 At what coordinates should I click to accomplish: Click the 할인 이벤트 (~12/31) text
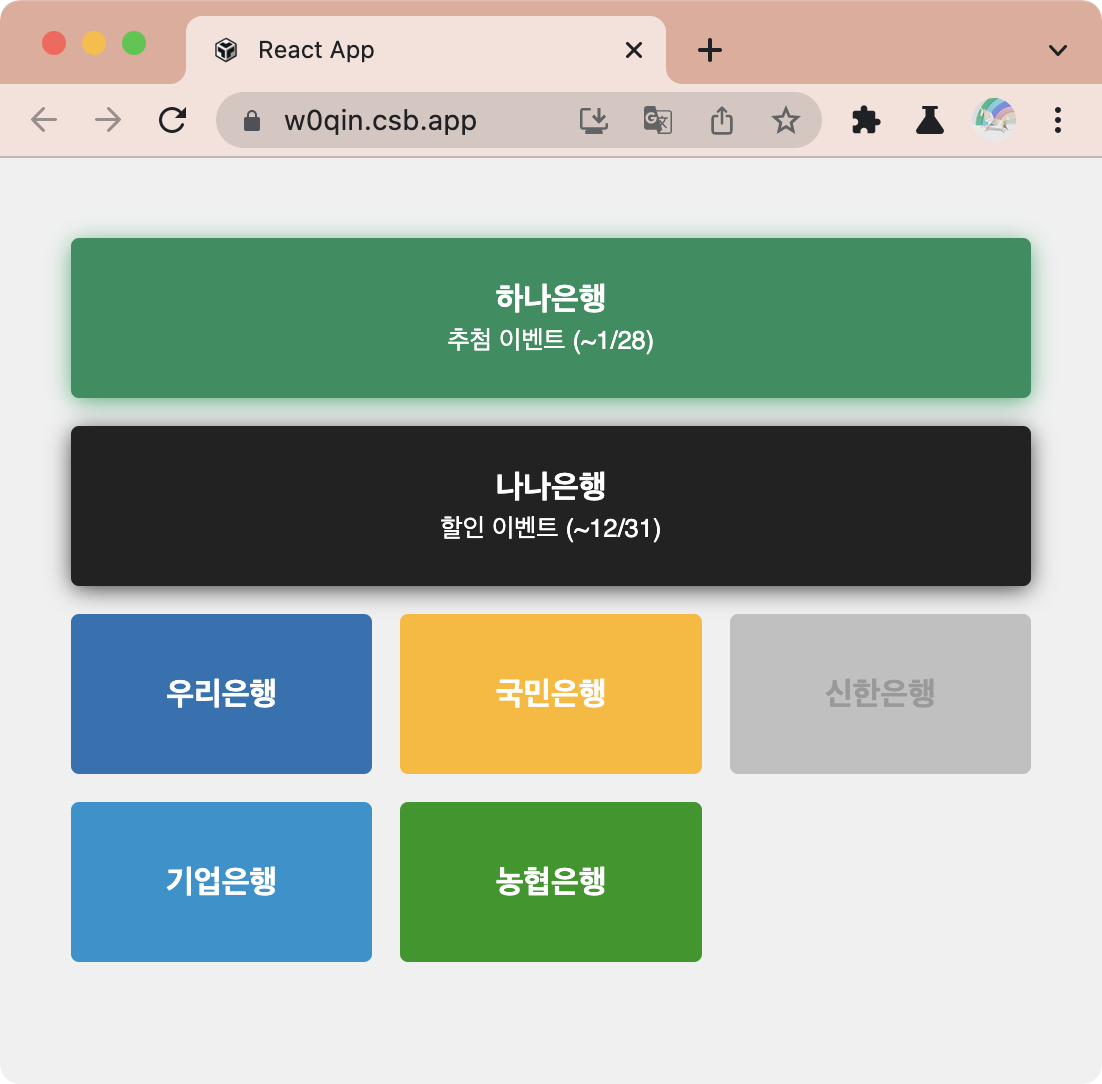(x=551, y=528)
